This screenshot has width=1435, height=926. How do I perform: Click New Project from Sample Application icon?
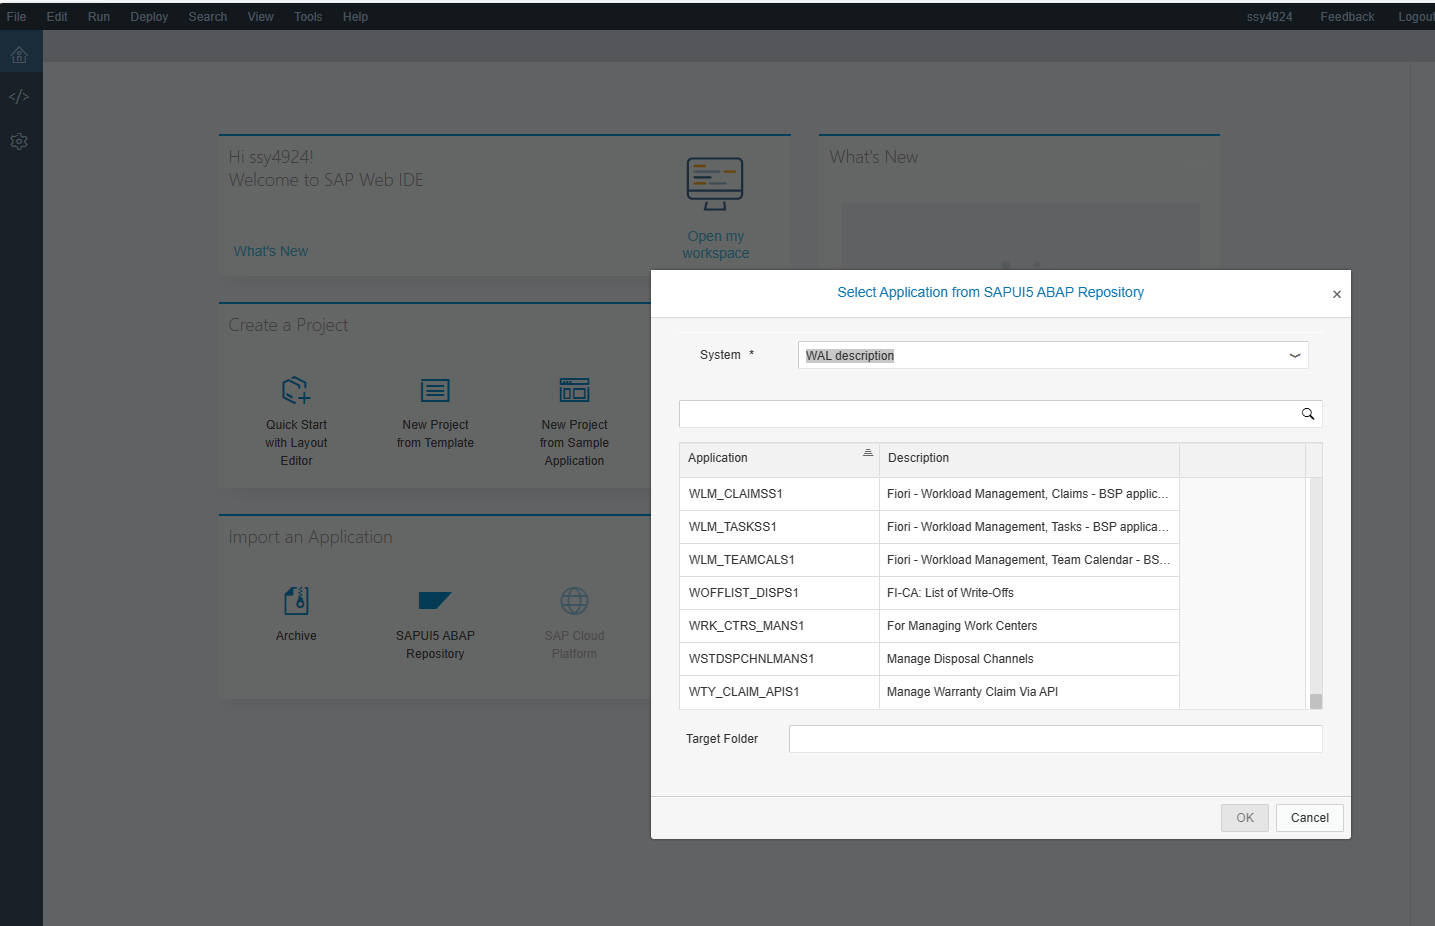tap(574, 389)
